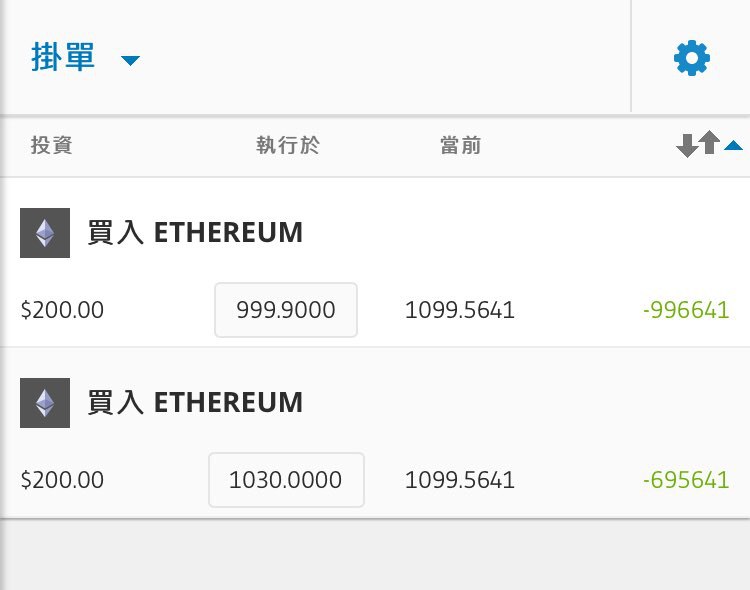750x590 pixels.
Task: Edit the 1030.0000 execution price field
Action: tap(286, 480)
